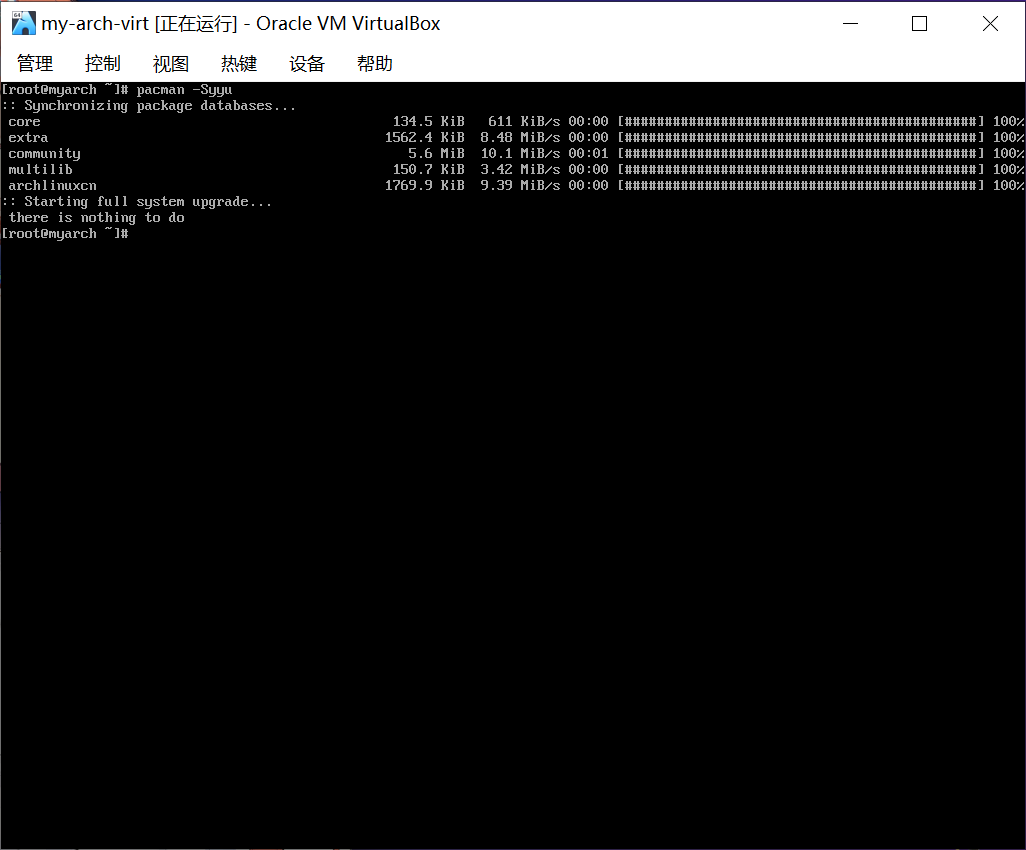Click the community repository progress bar

(800, 154)
